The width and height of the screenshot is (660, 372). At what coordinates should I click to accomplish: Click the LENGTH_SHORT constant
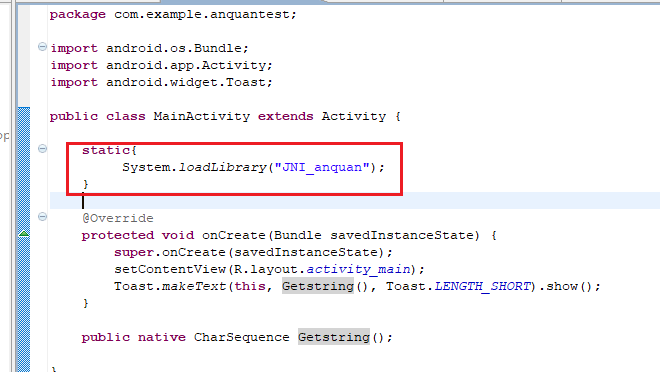coord(482,287)
